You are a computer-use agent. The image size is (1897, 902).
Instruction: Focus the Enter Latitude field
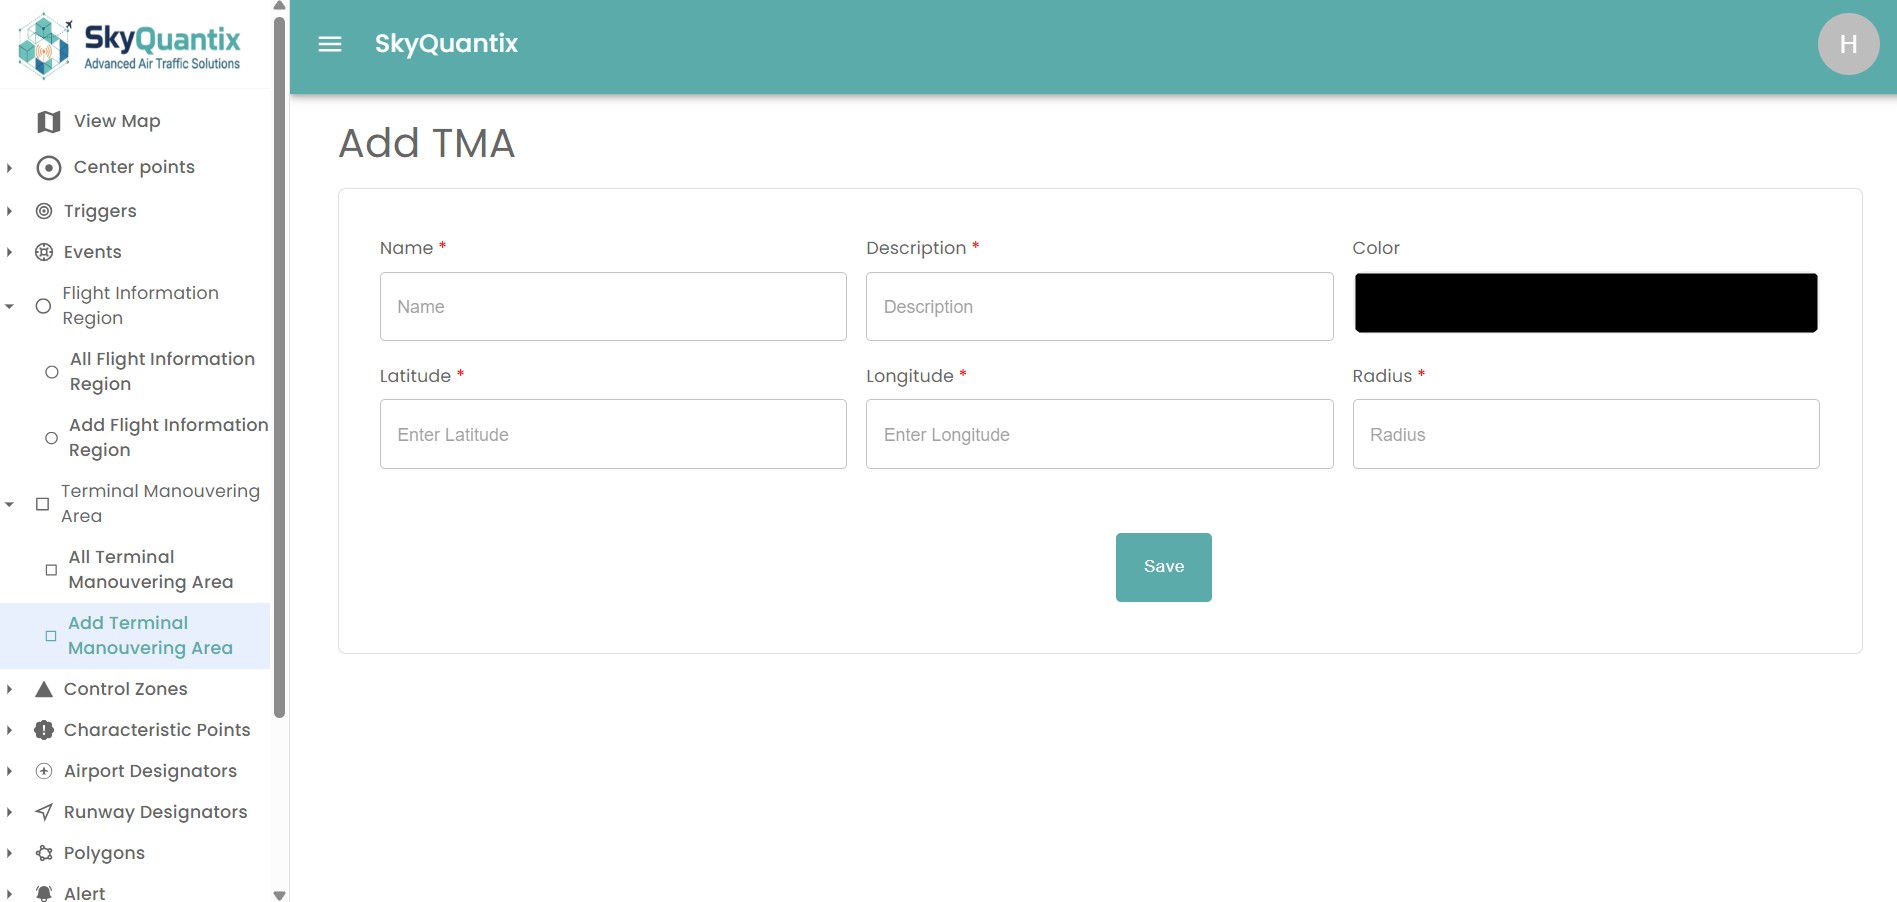[x=613, y=434]
